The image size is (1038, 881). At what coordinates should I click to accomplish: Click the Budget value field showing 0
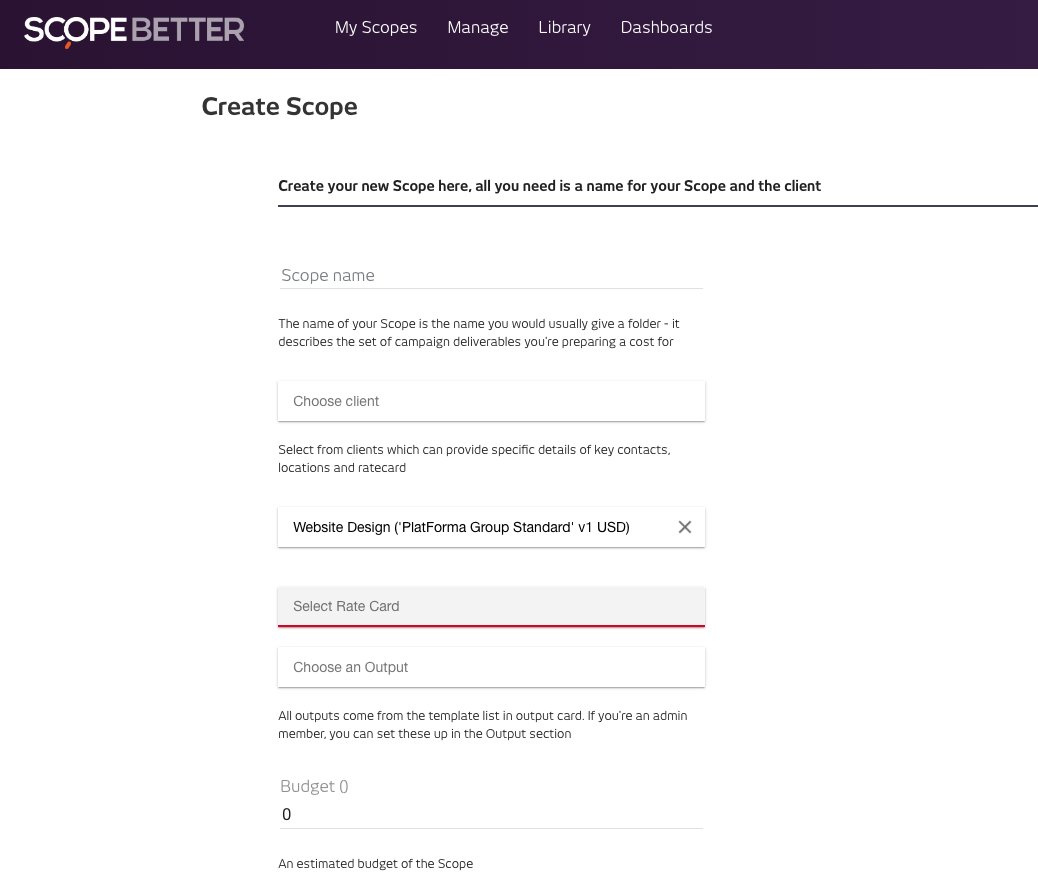click(491, 814)
